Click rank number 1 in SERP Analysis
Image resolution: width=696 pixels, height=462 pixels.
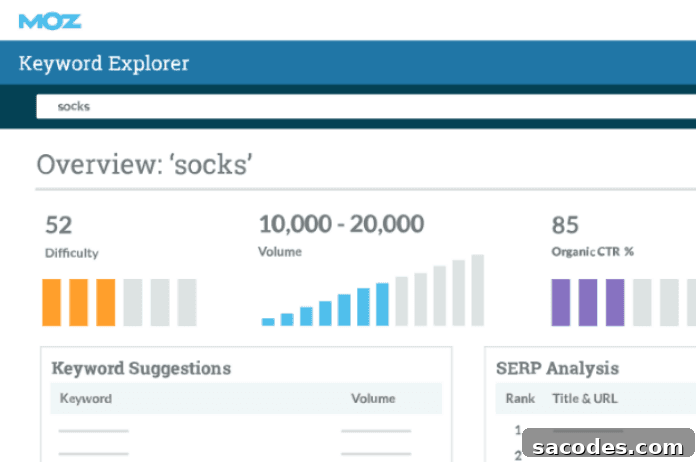click(x=518, y=430)
